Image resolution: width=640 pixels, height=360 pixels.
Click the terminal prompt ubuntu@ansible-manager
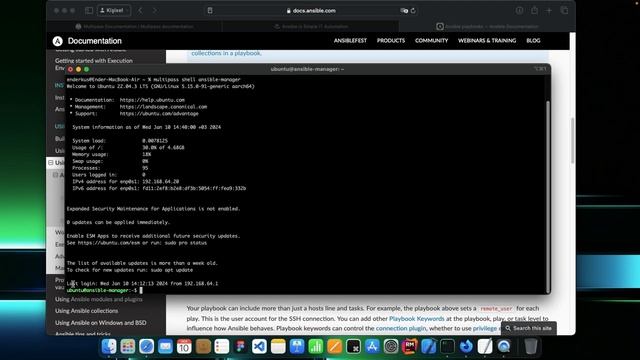(102, 290)
